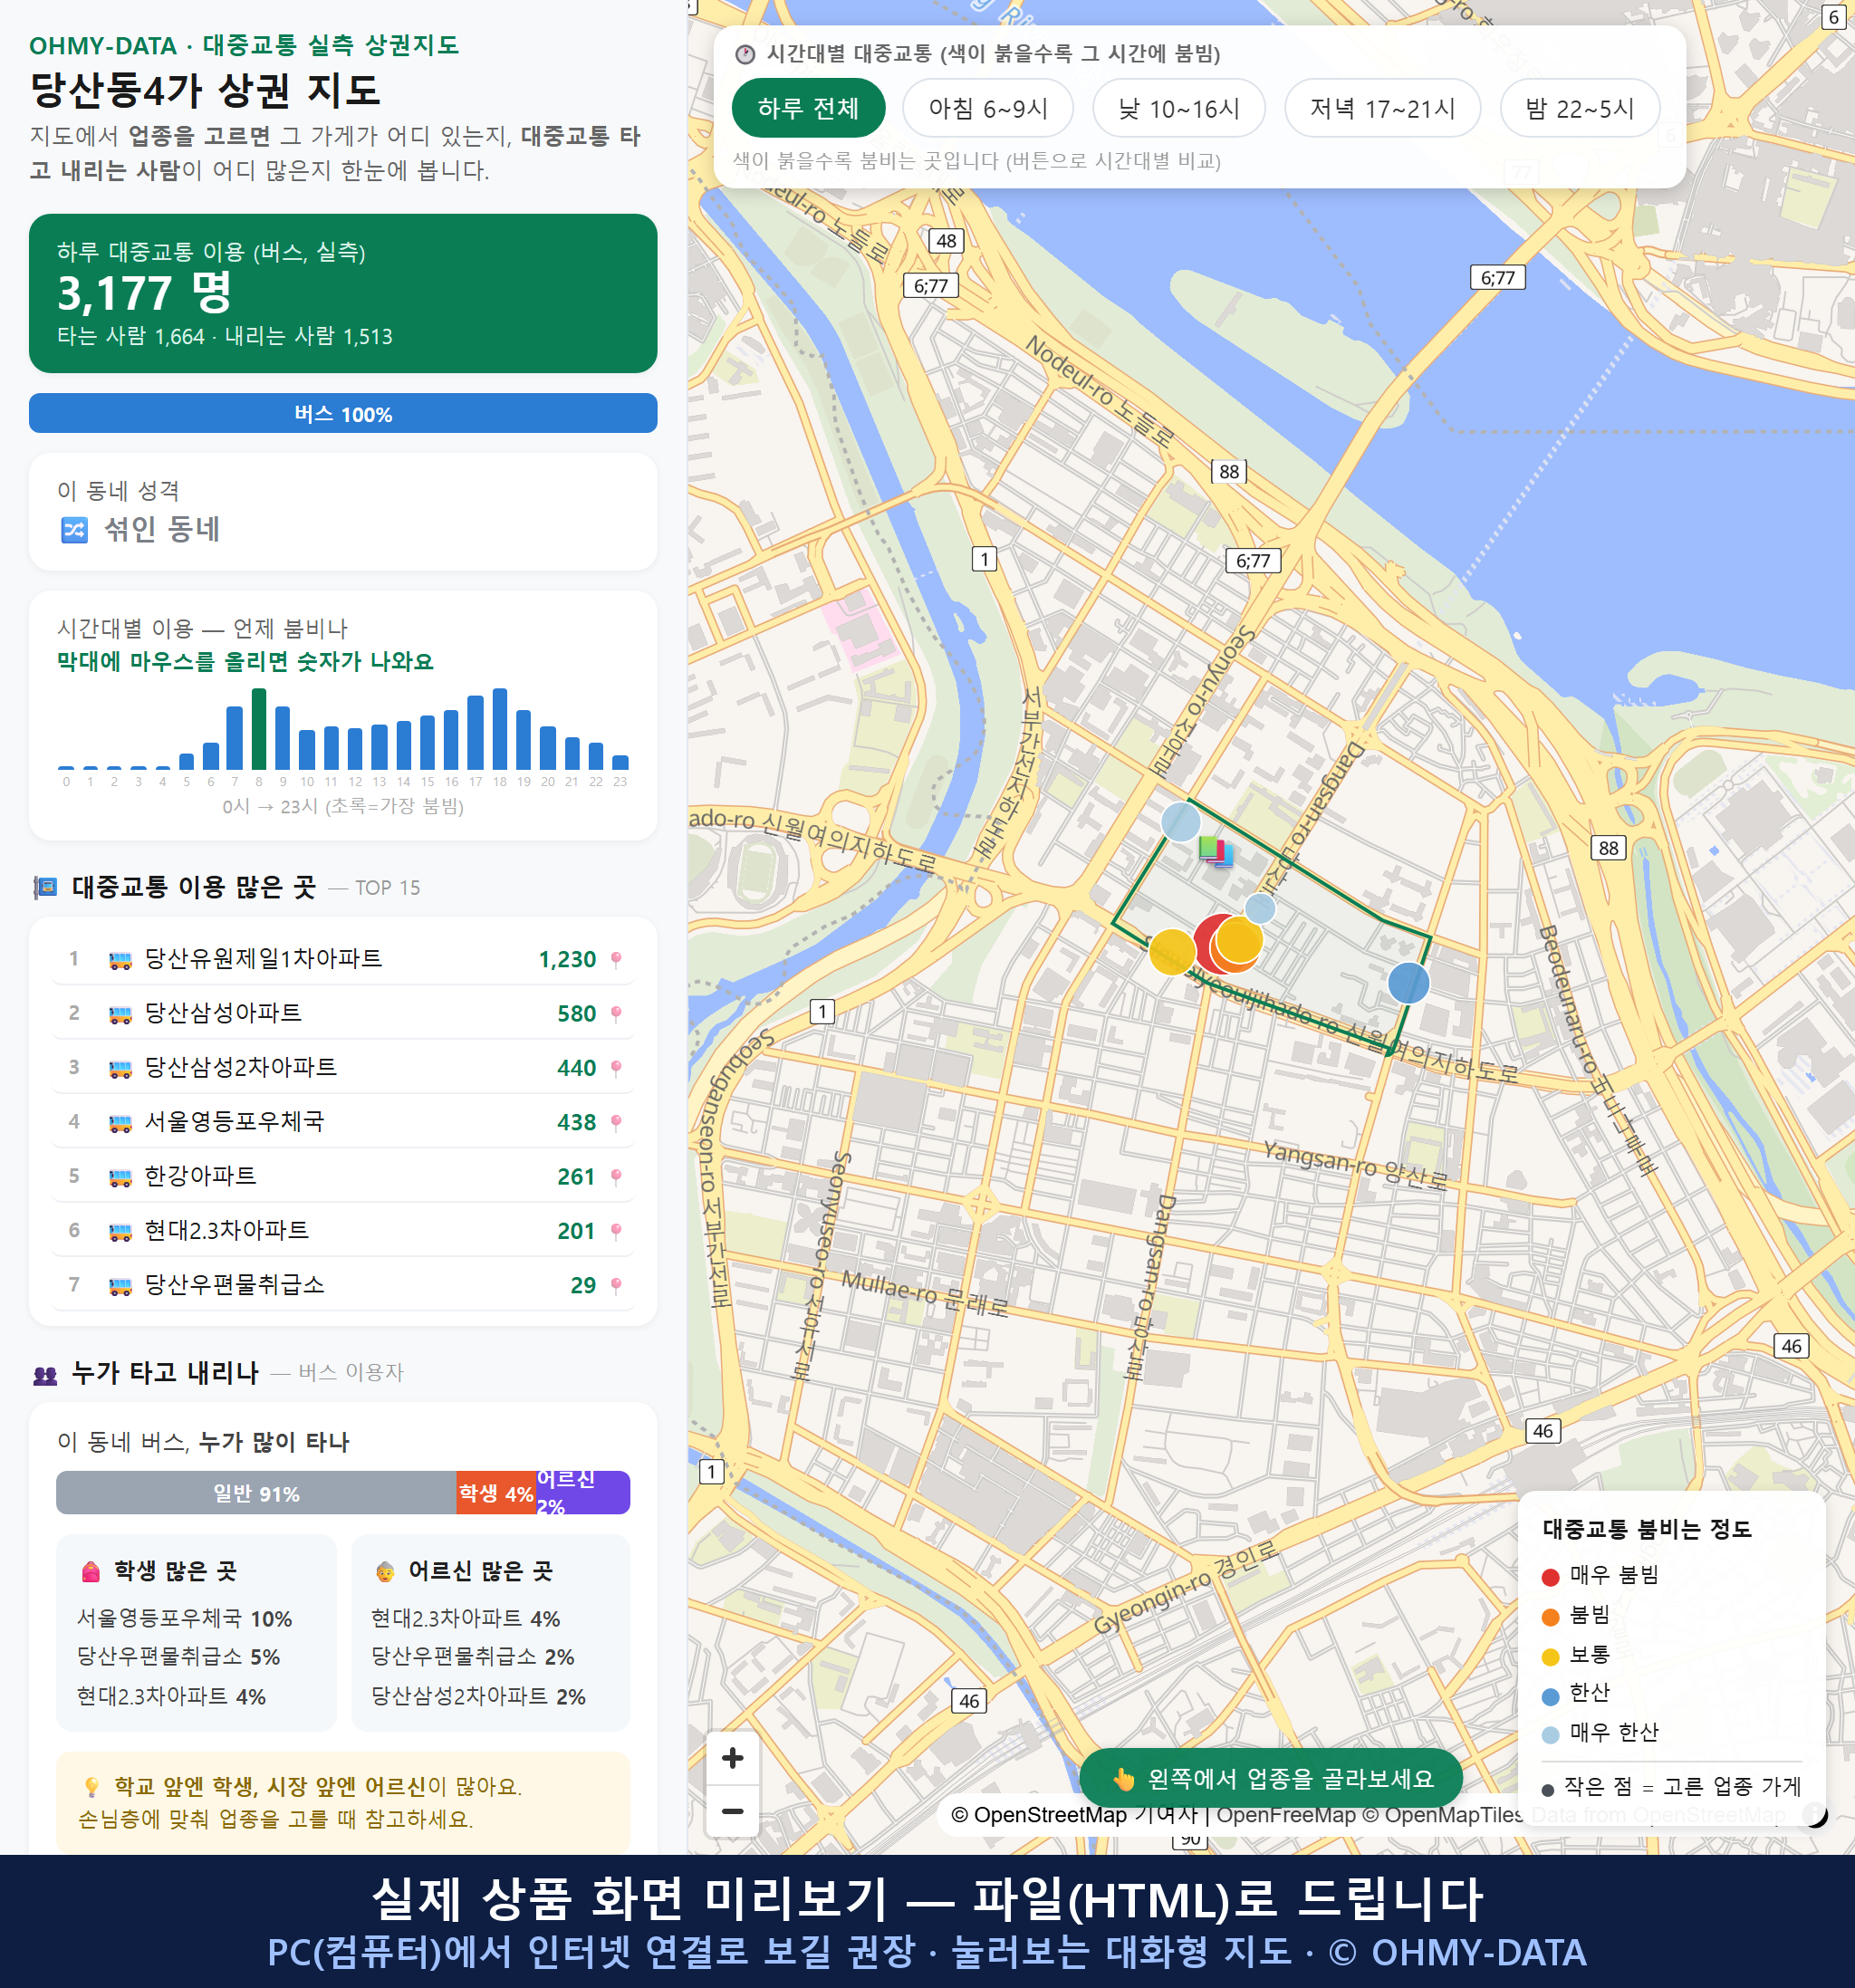Click the 붐빔 orange legend dot
This screenshot has height=1988, width=1855.
pos(1551,1617)
